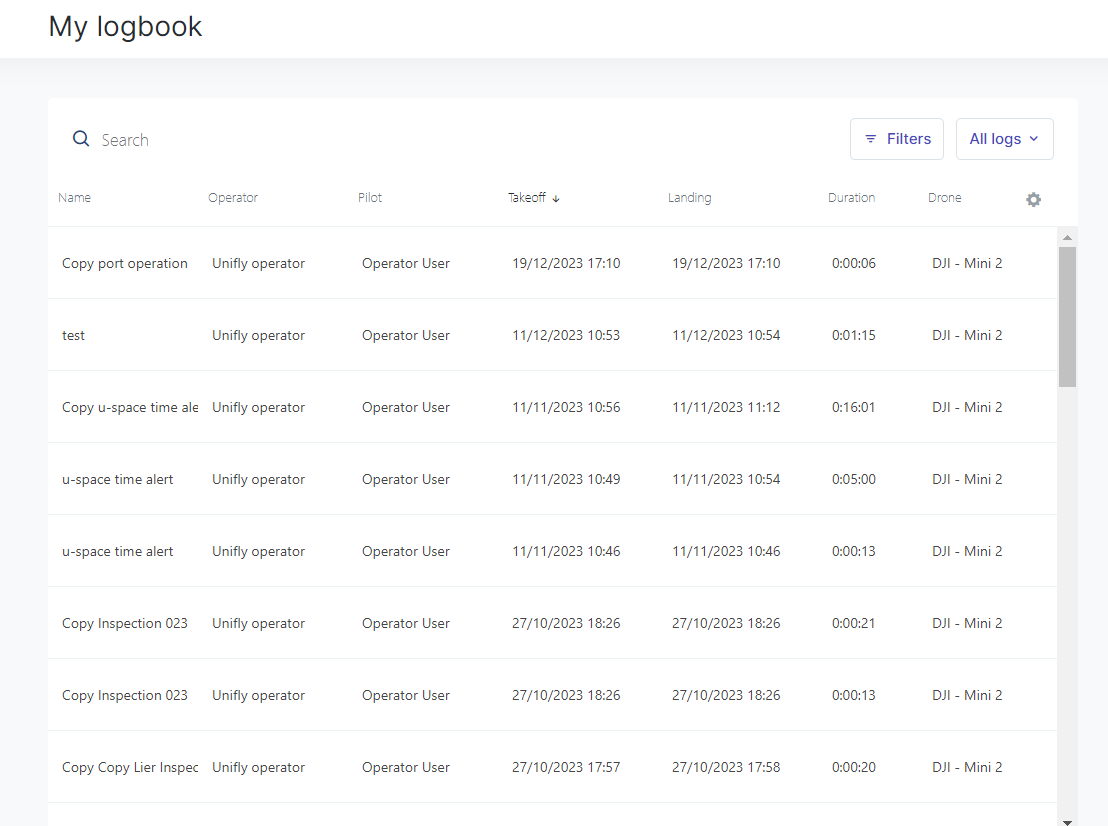This screenshot has height=826, width=1108.
Task: Open the test flight log
Action: pyautogui.click(x=73, y=335)
